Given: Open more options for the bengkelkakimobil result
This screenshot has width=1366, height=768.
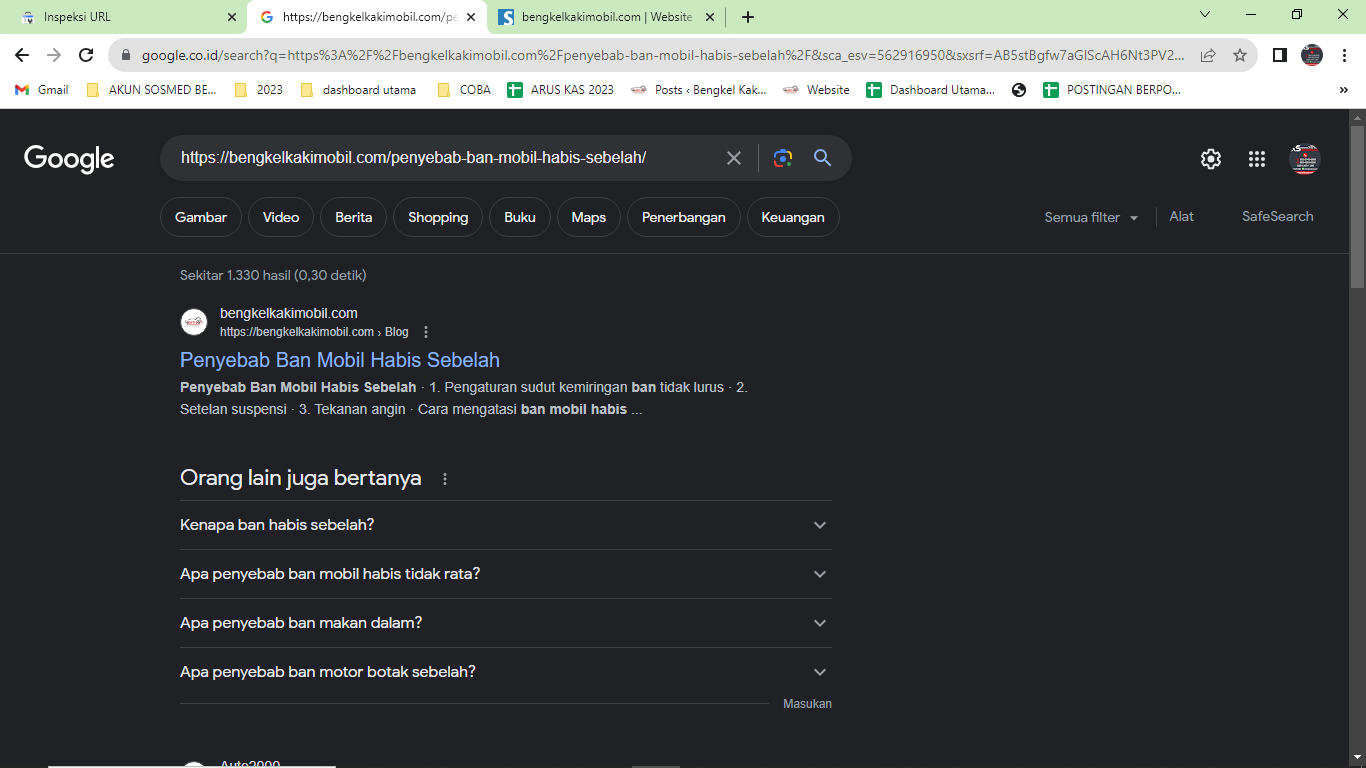Looking at the screenshot, I should coord(426,332).
